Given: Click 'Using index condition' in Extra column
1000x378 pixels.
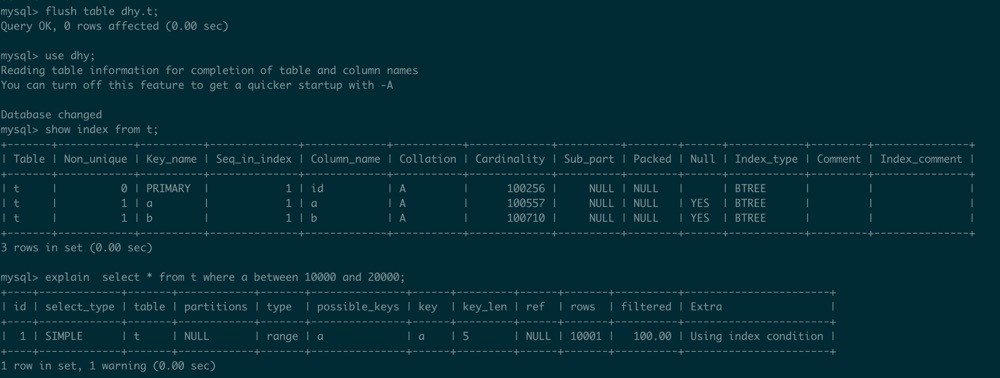Looking at the screenshot, I should 757,336.
